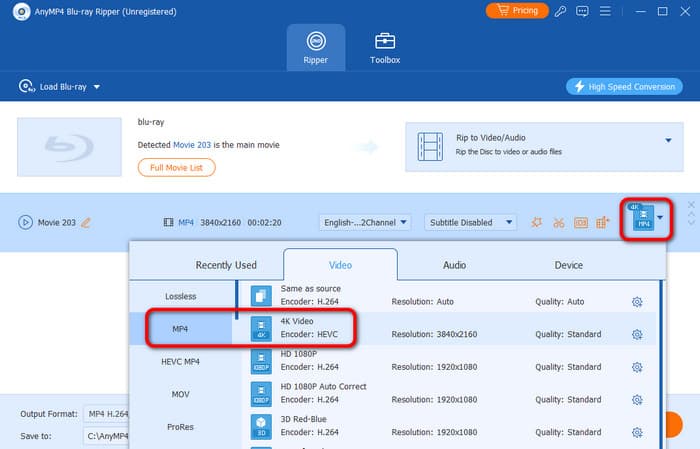Image resolution: width=700 pixels, height=449 pixels.
Task: Select MP4 format category
Action: (x=181, y=329)
